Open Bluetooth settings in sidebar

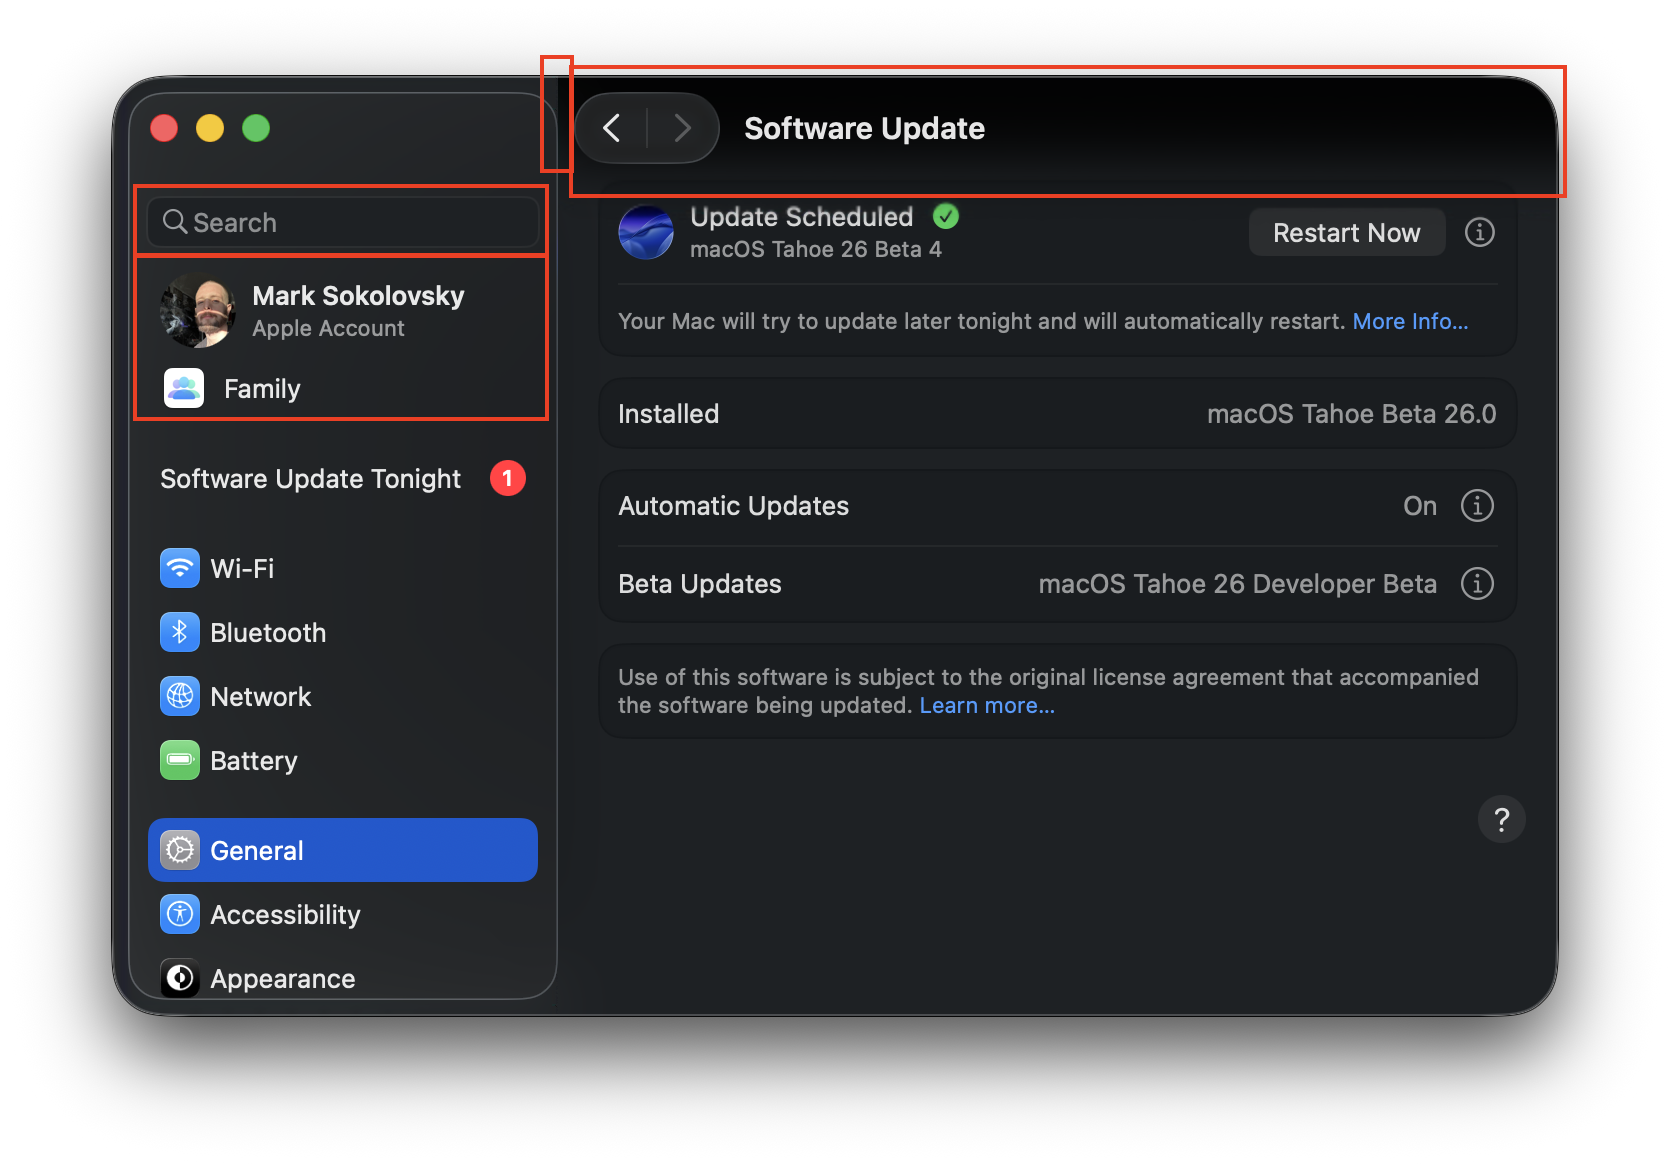coord(267,633)
